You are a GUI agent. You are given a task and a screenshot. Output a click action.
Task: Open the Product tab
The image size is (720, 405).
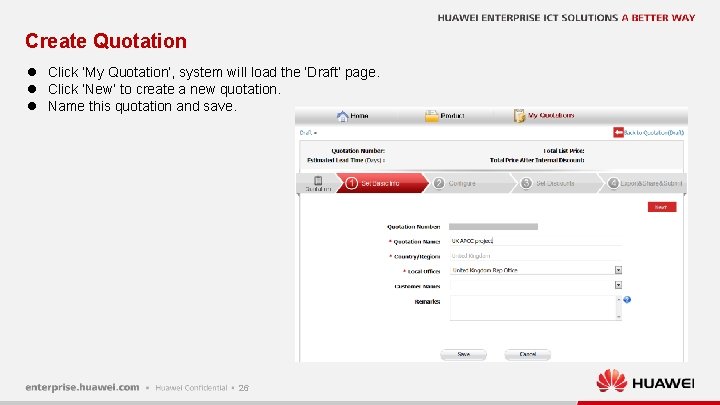tap(444, 116)
